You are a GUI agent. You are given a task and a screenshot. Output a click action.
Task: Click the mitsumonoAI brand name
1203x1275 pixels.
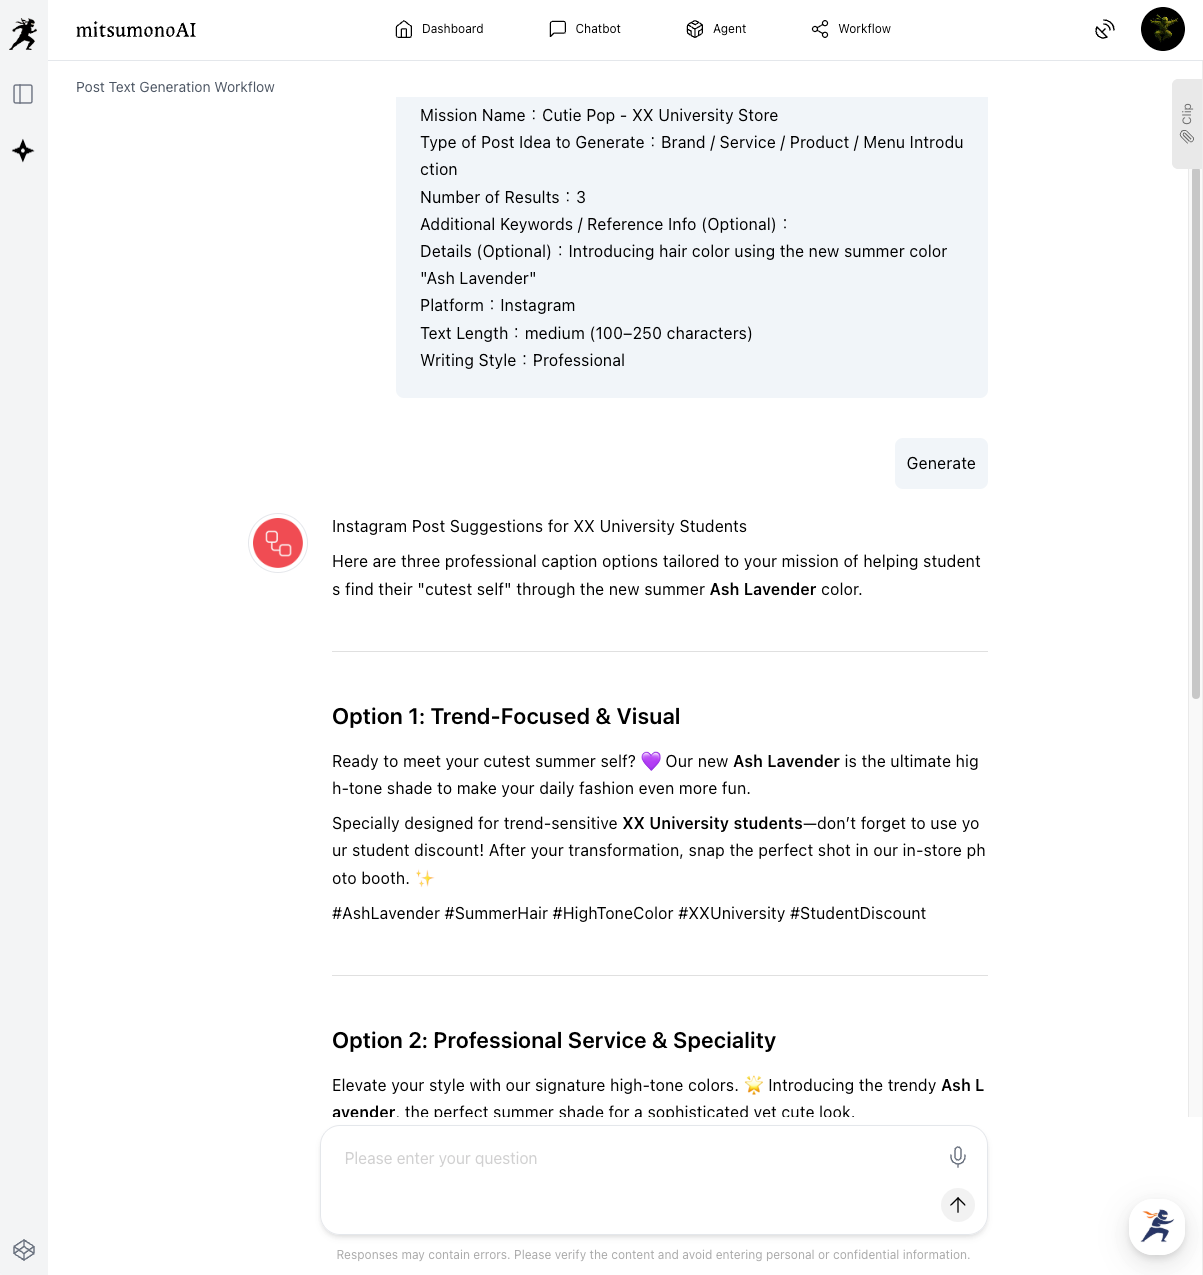pyautogui.click(x=136, y=30)
